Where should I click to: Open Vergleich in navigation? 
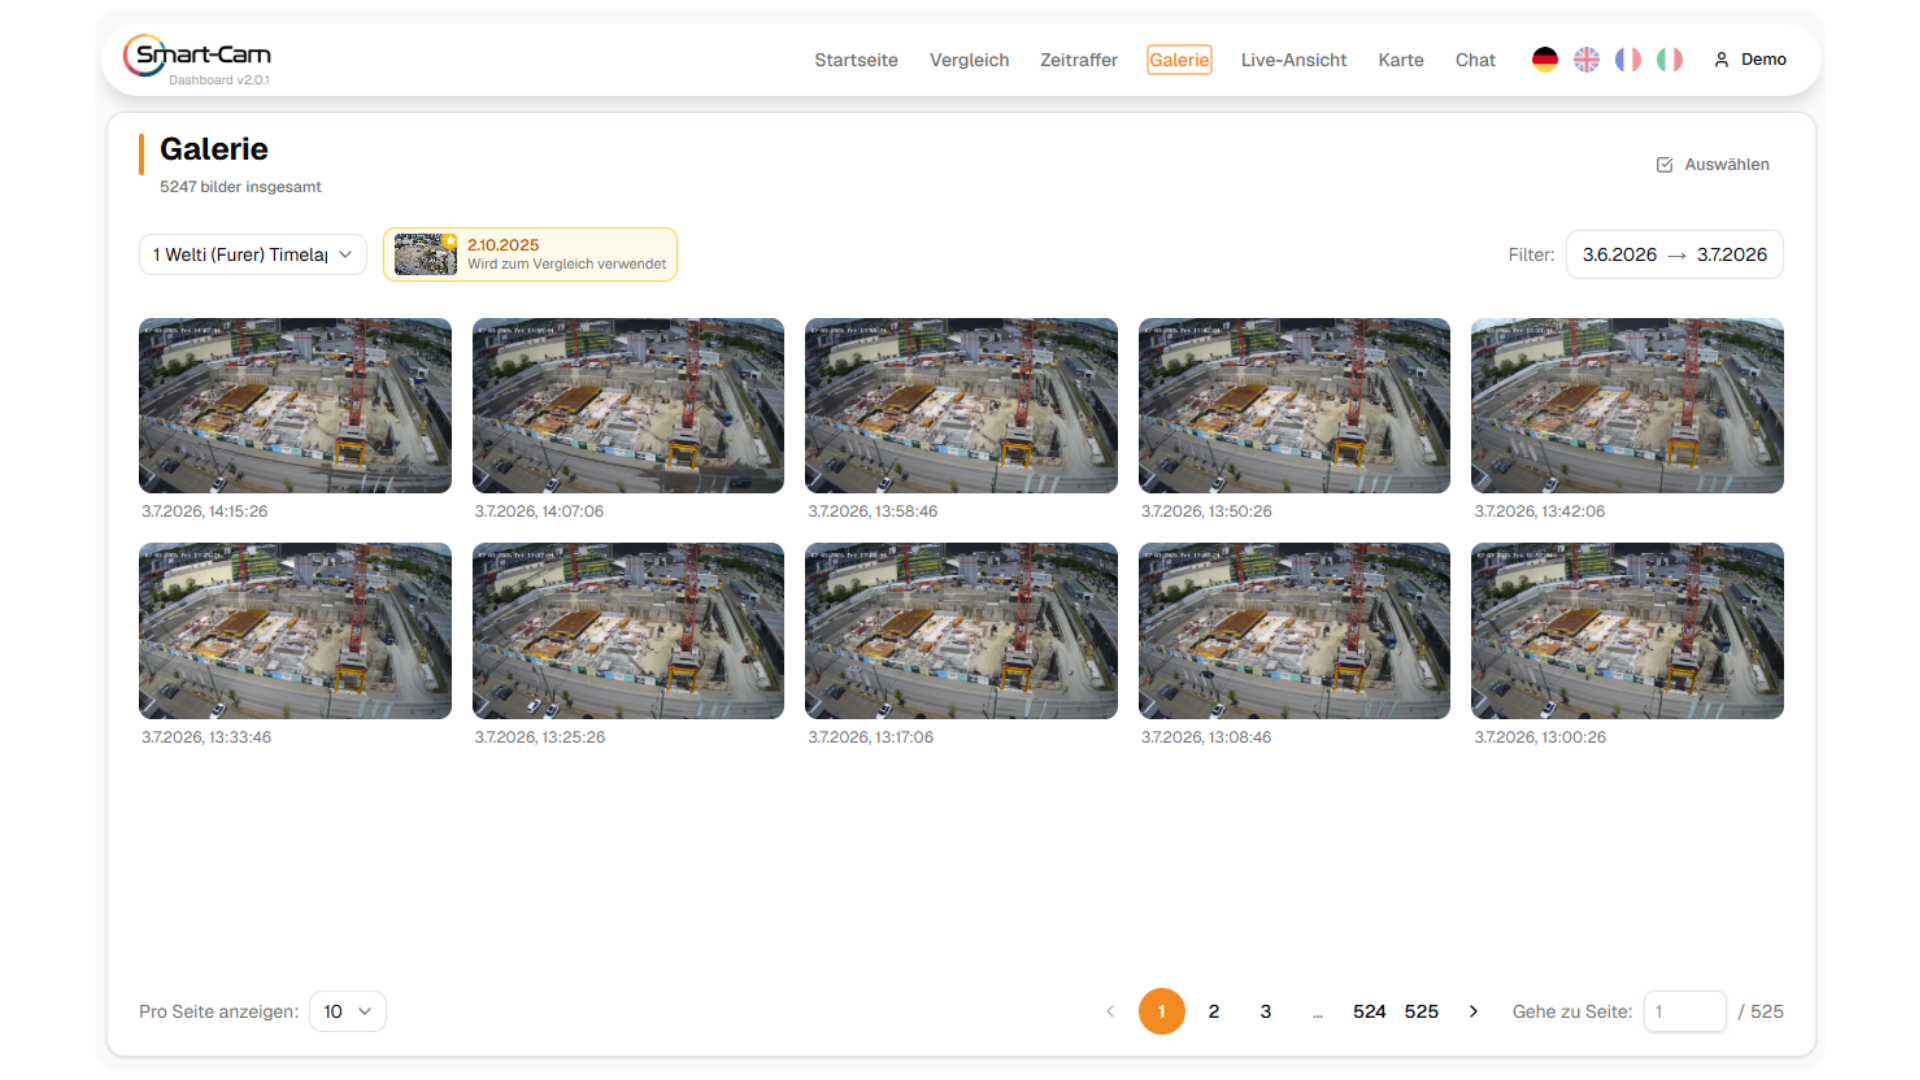[969, 60]
